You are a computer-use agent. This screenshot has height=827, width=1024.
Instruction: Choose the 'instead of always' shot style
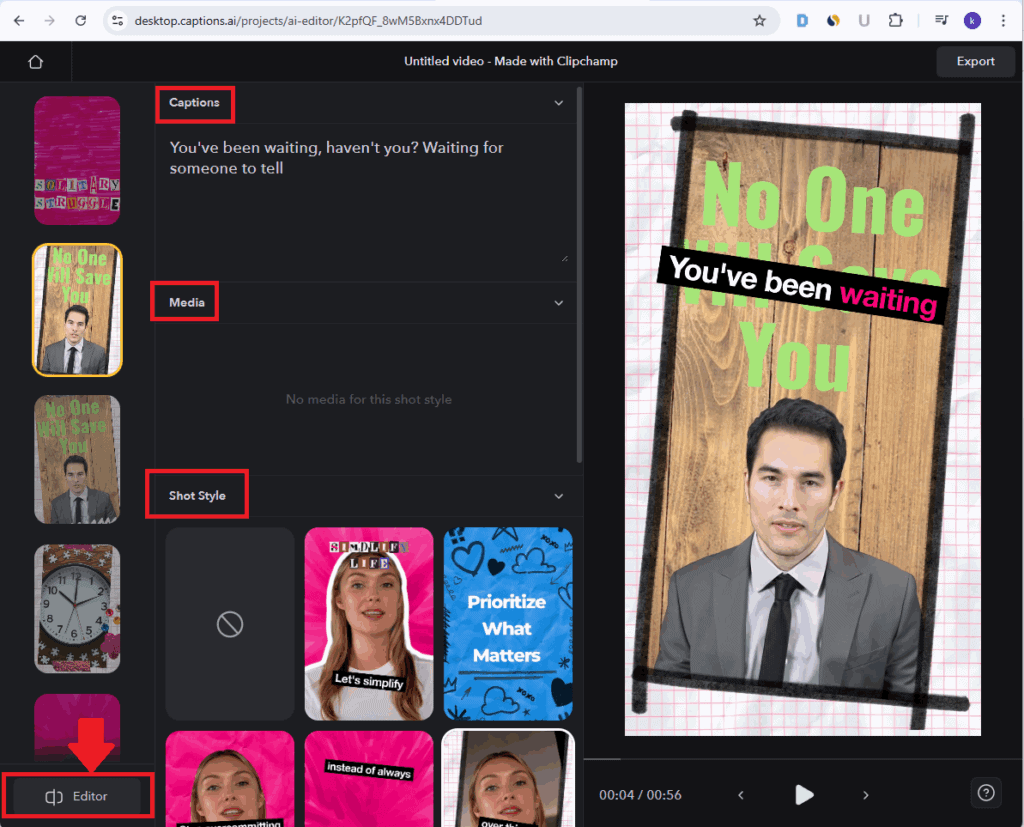point(369,779)
